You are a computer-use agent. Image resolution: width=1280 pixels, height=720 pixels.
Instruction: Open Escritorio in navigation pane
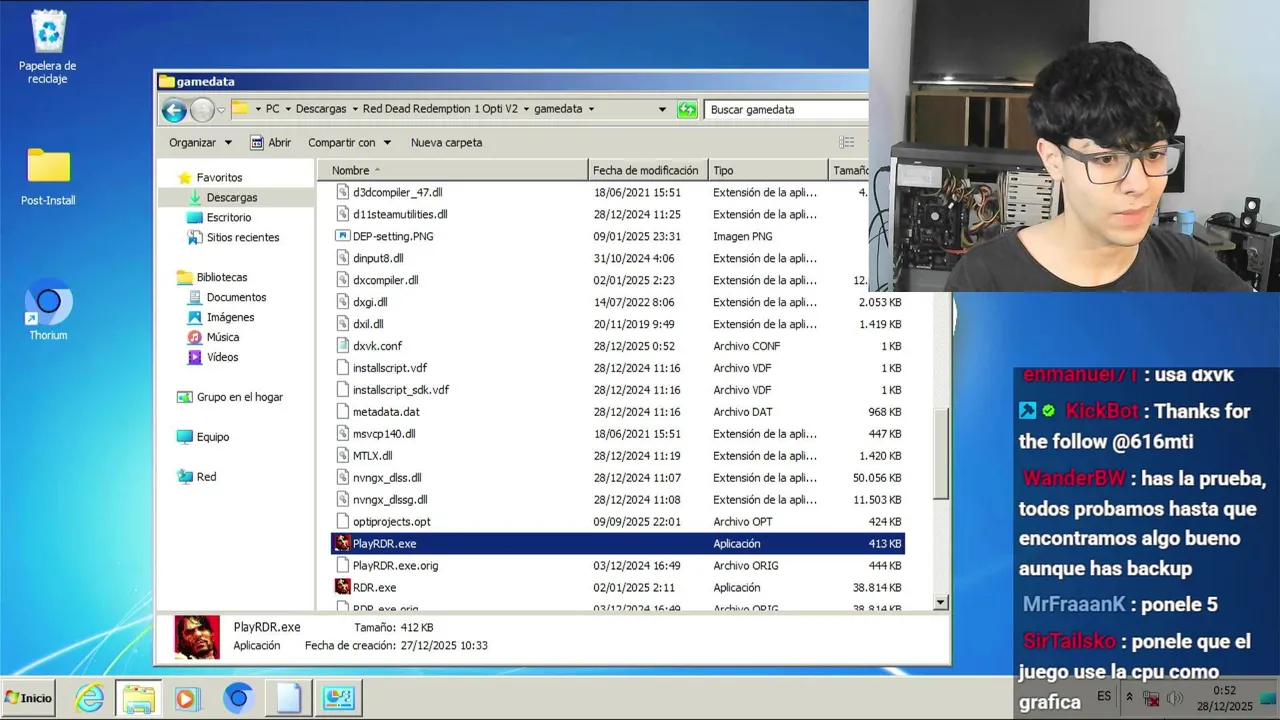(229, 217)
